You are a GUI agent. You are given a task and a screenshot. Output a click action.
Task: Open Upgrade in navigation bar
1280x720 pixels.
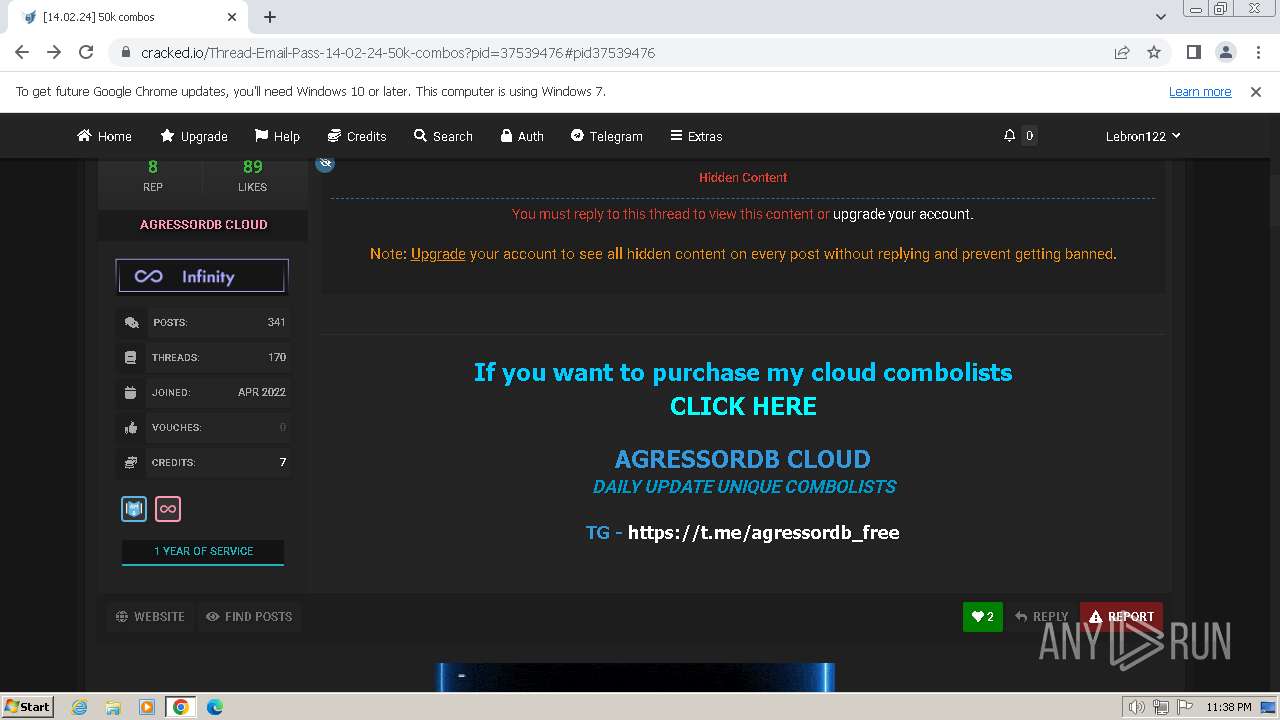194,136
